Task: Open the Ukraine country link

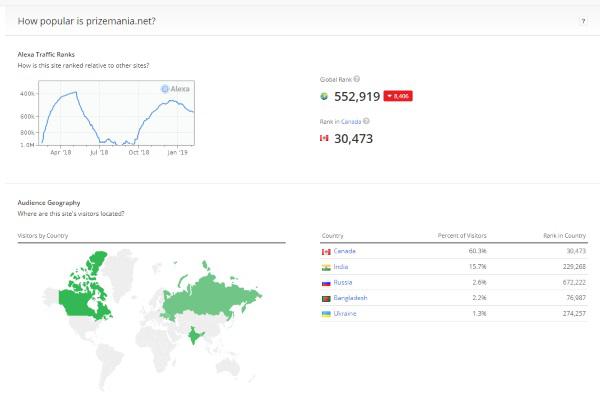Action: (x=345, y=313)
